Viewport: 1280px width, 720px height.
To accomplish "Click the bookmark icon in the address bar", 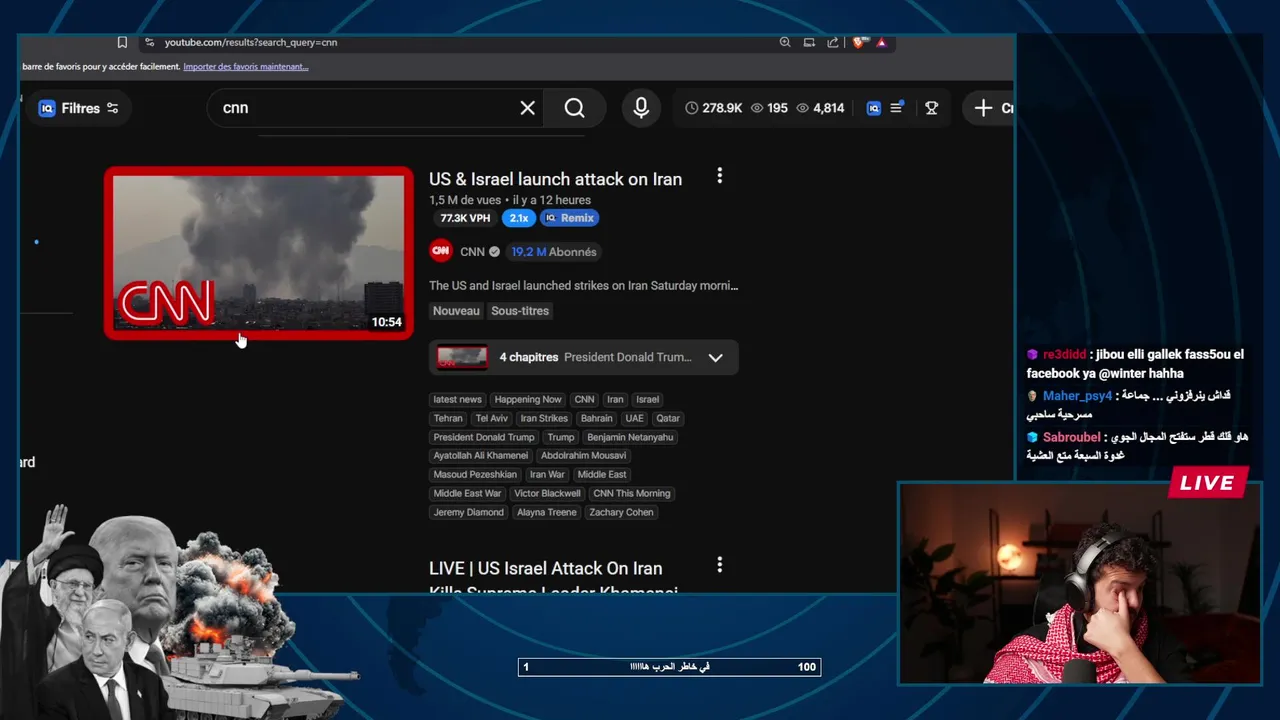I will (122, 42).
